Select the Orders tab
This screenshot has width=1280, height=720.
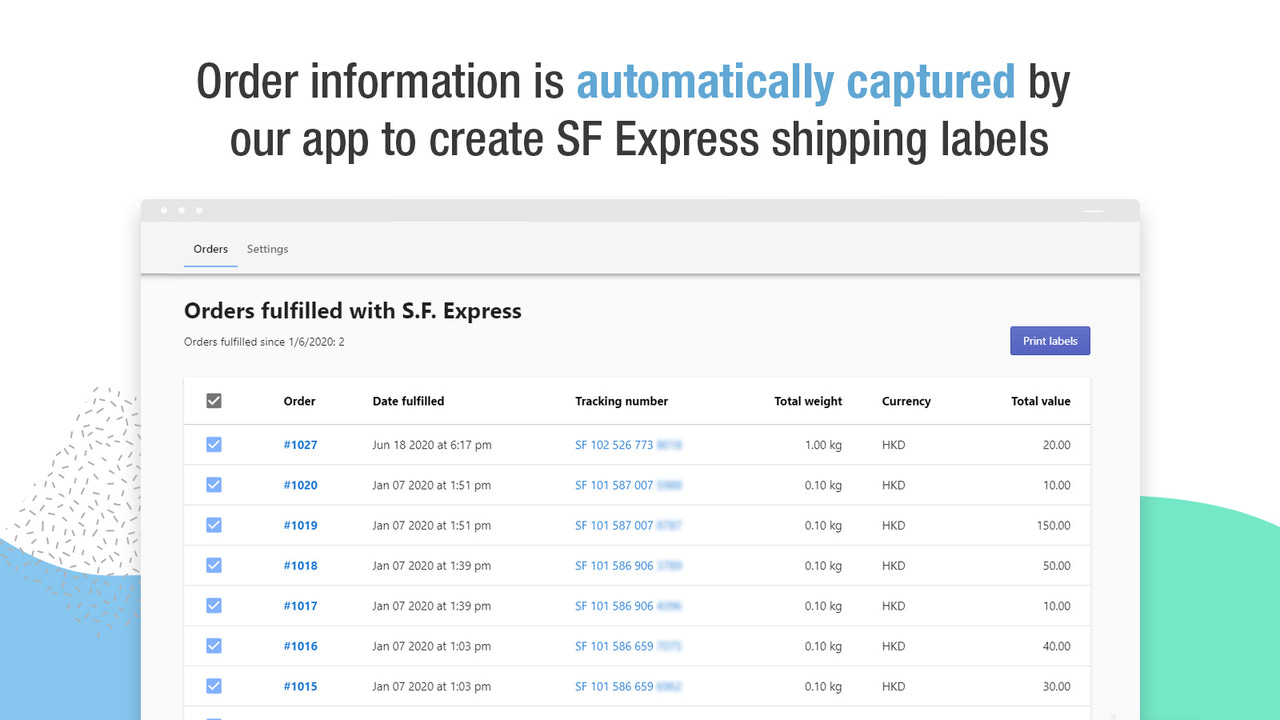pyautogui.click(x=210, y=249)
